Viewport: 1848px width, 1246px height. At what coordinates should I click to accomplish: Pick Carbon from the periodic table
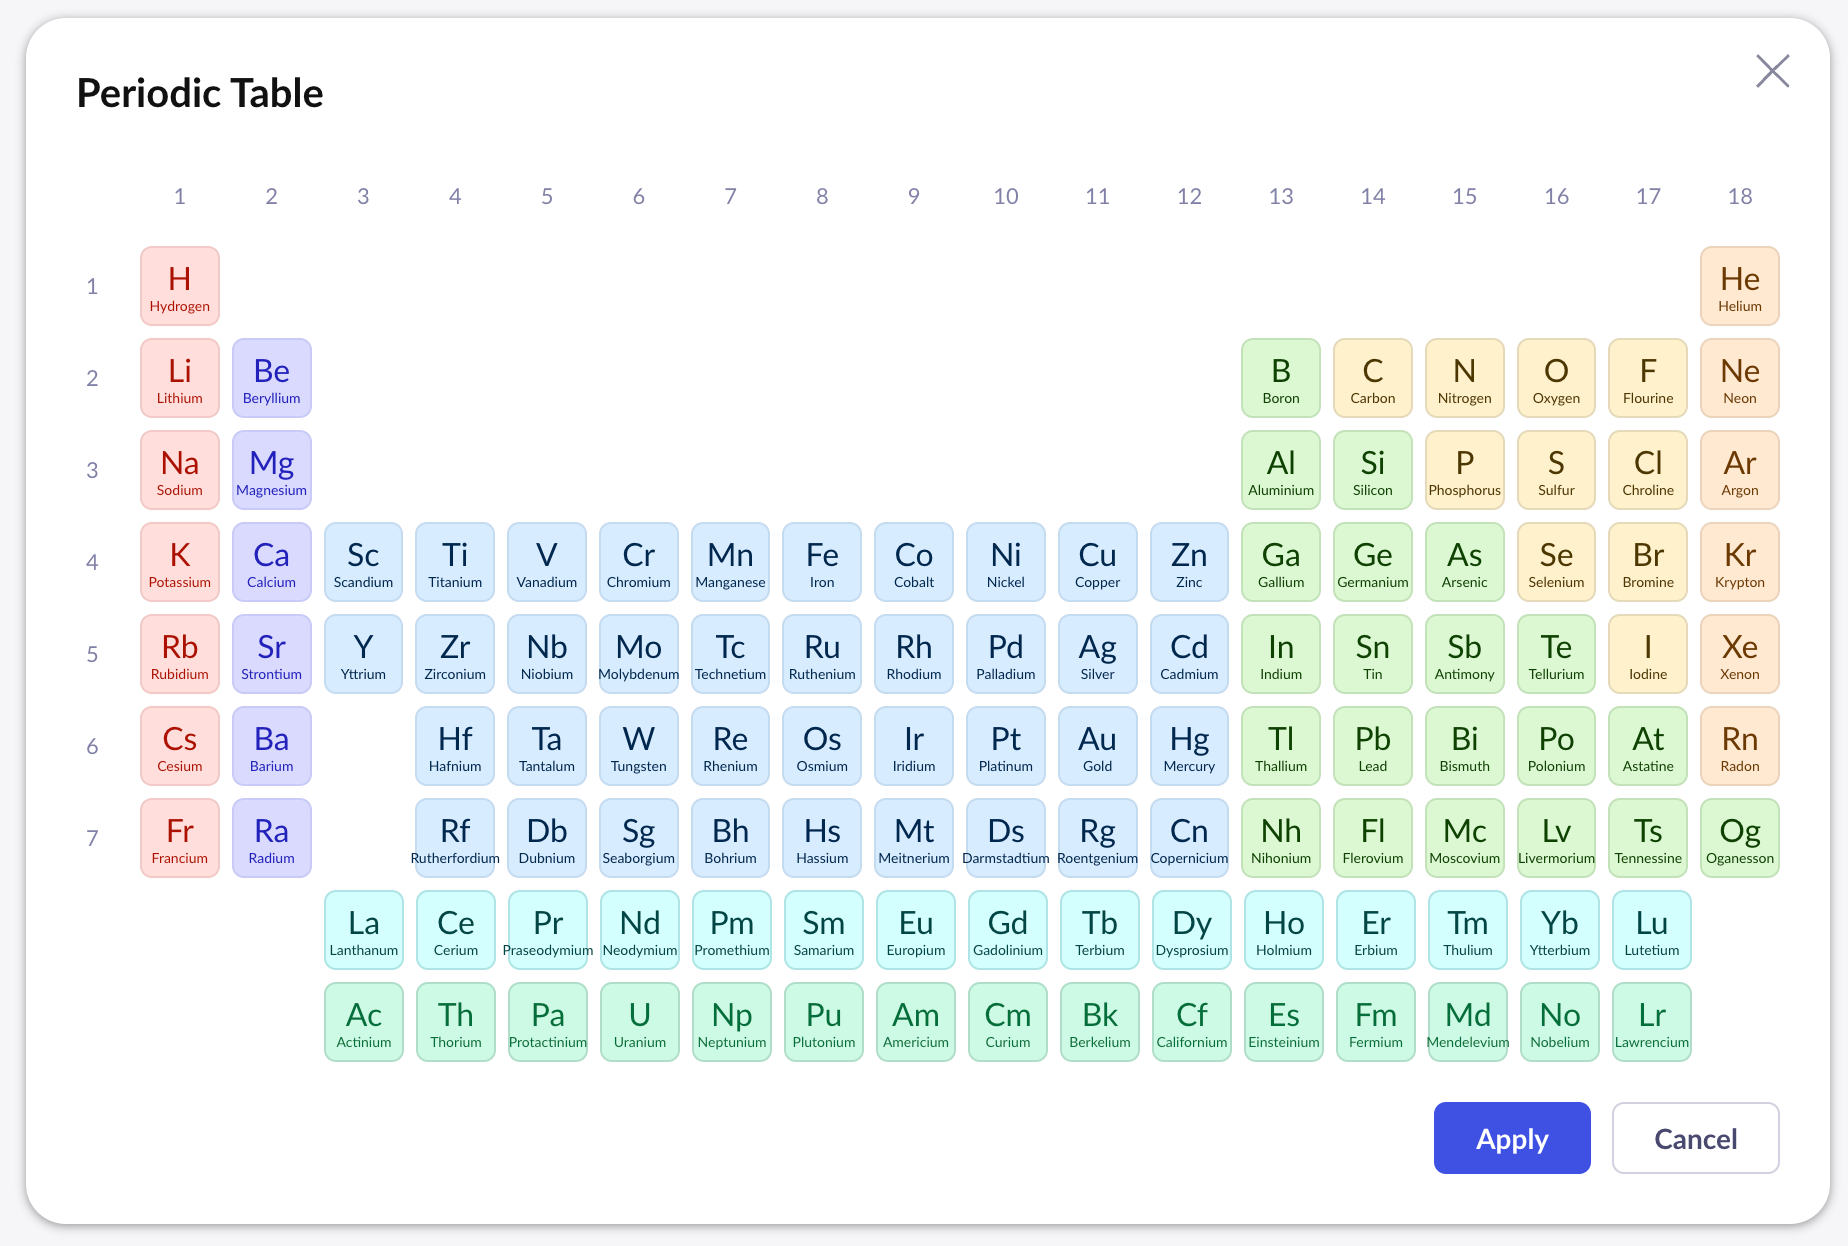coord(1372,378)
